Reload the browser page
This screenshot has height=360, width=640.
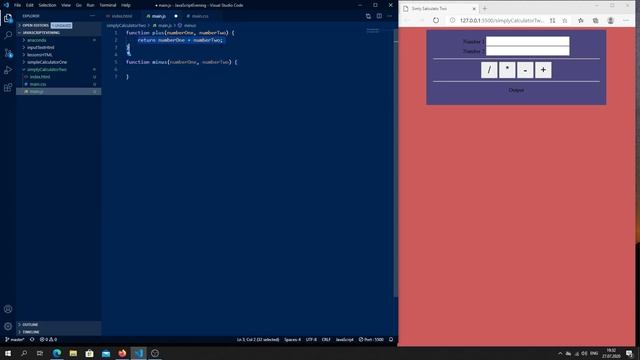(x=436, y=20)
